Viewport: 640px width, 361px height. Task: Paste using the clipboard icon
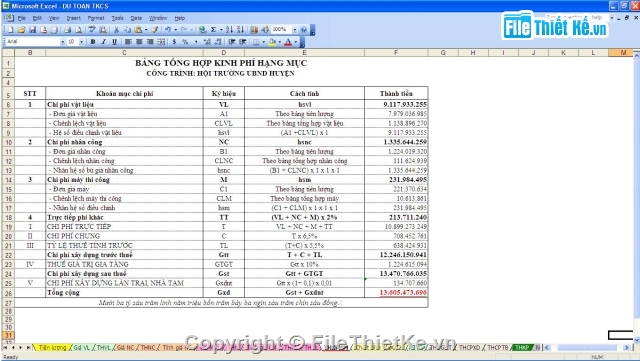coord(138,30)
